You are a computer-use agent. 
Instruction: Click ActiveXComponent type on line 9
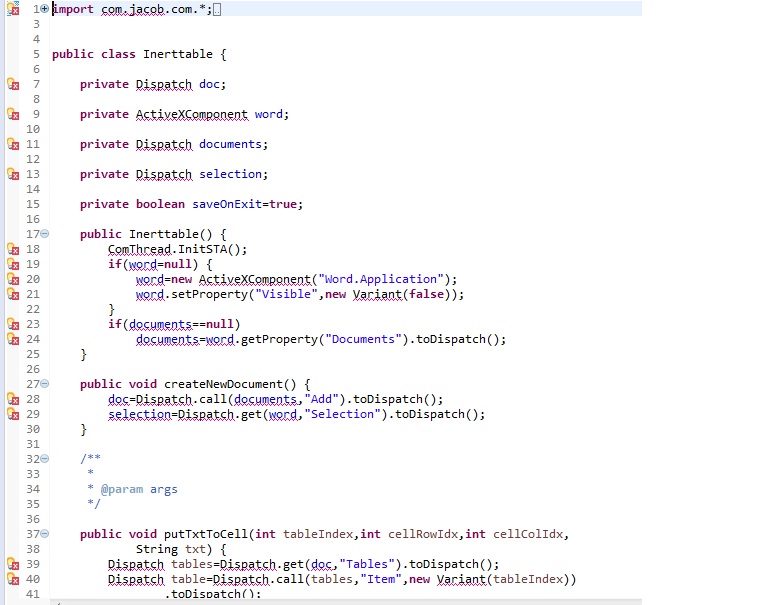[192, 114]
